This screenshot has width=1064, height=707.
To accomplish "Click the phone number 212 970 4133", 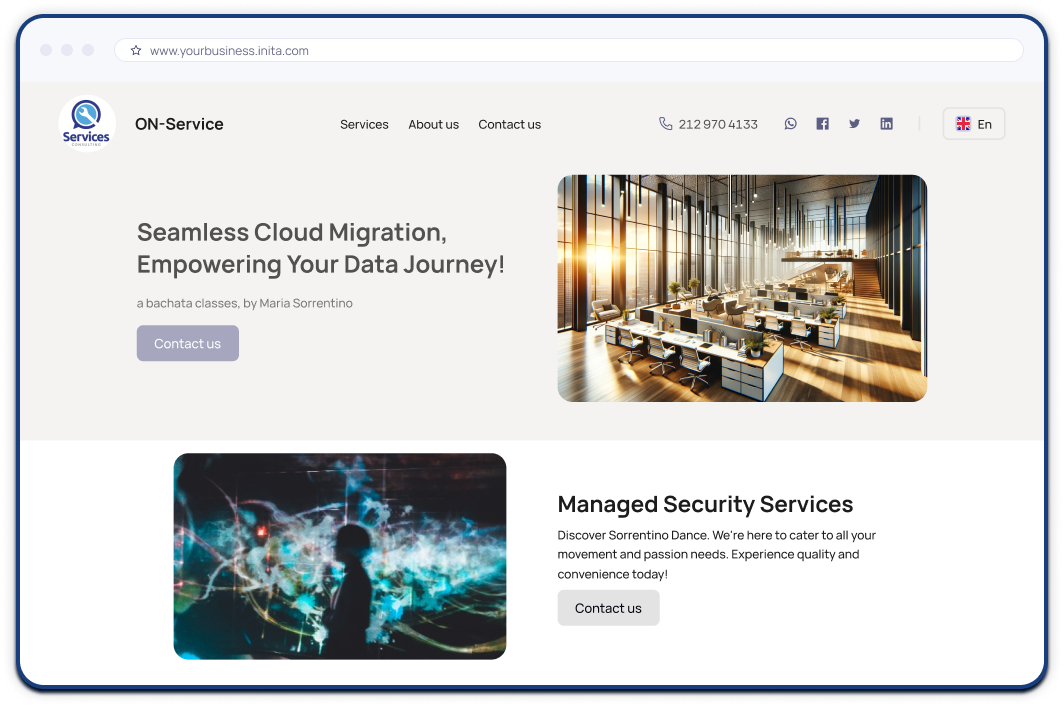I will [717, 125].
